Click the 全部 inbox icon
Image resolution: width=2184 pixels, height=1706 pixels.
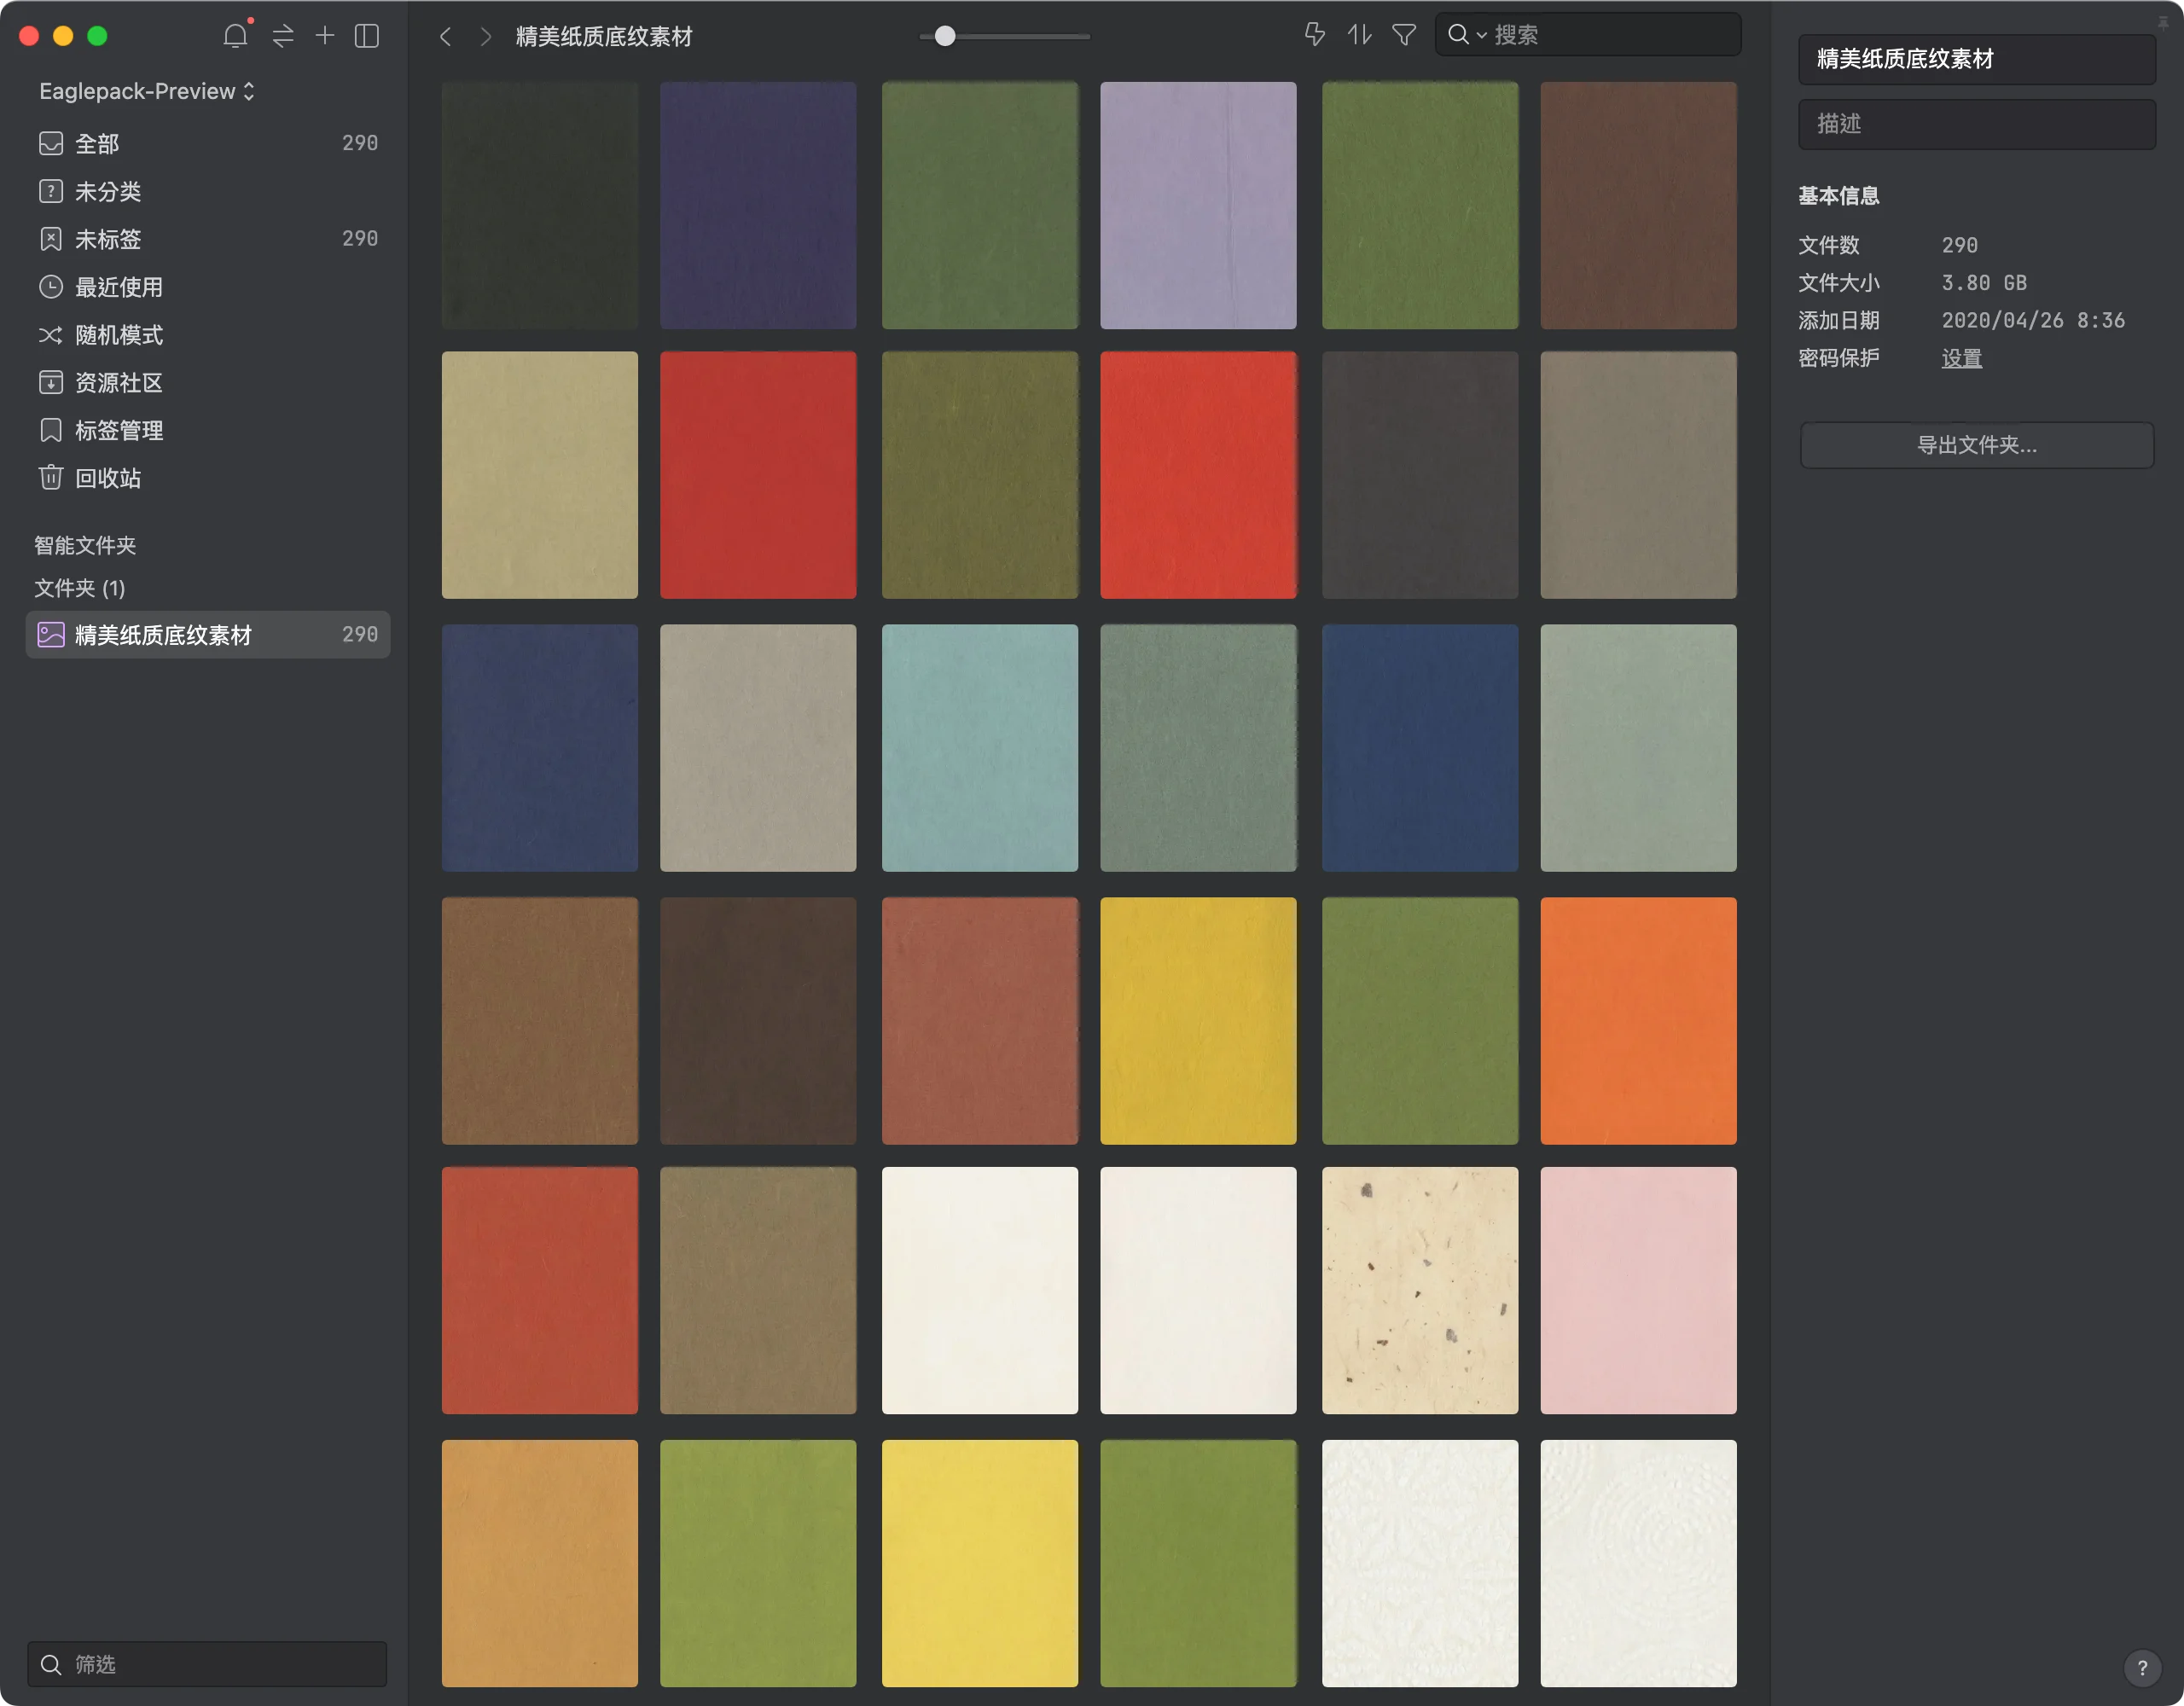pyautogui.click(x=51, y=143)
